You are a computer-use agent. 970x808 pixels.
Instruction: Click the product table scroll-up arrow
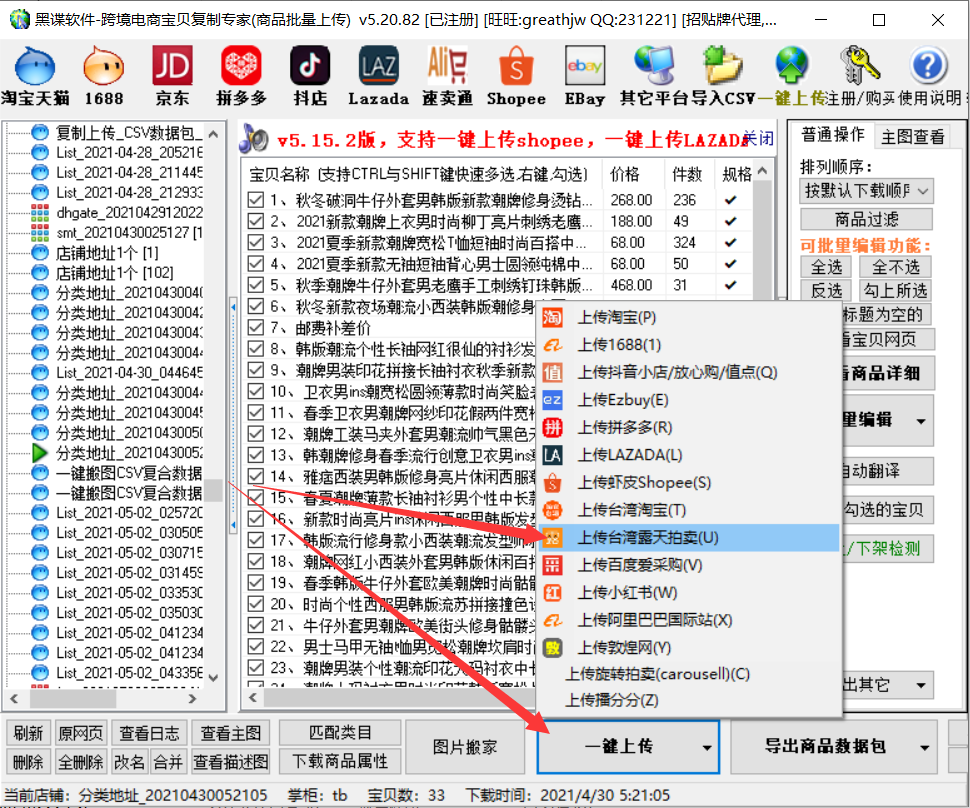point(763,171)
